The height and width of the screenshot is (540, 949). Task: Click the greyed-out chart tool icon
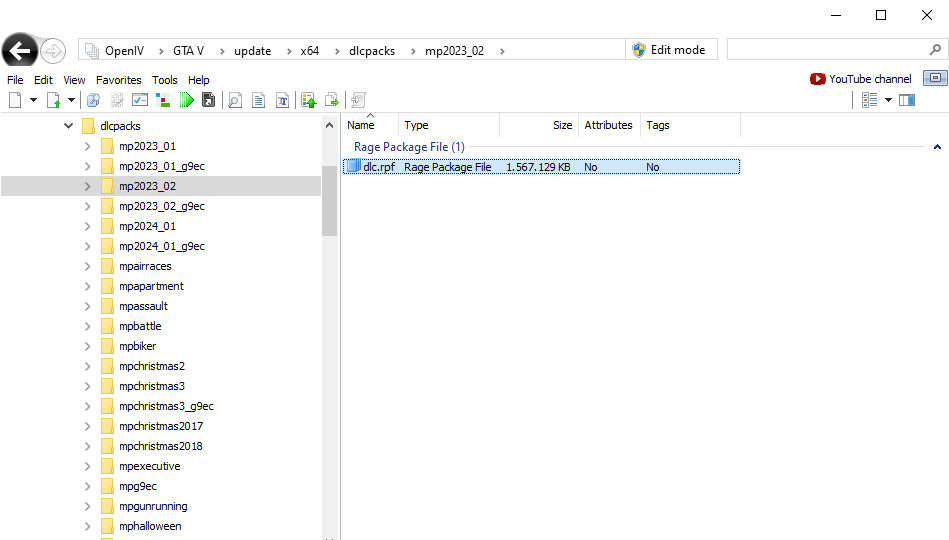pos(117,100)
